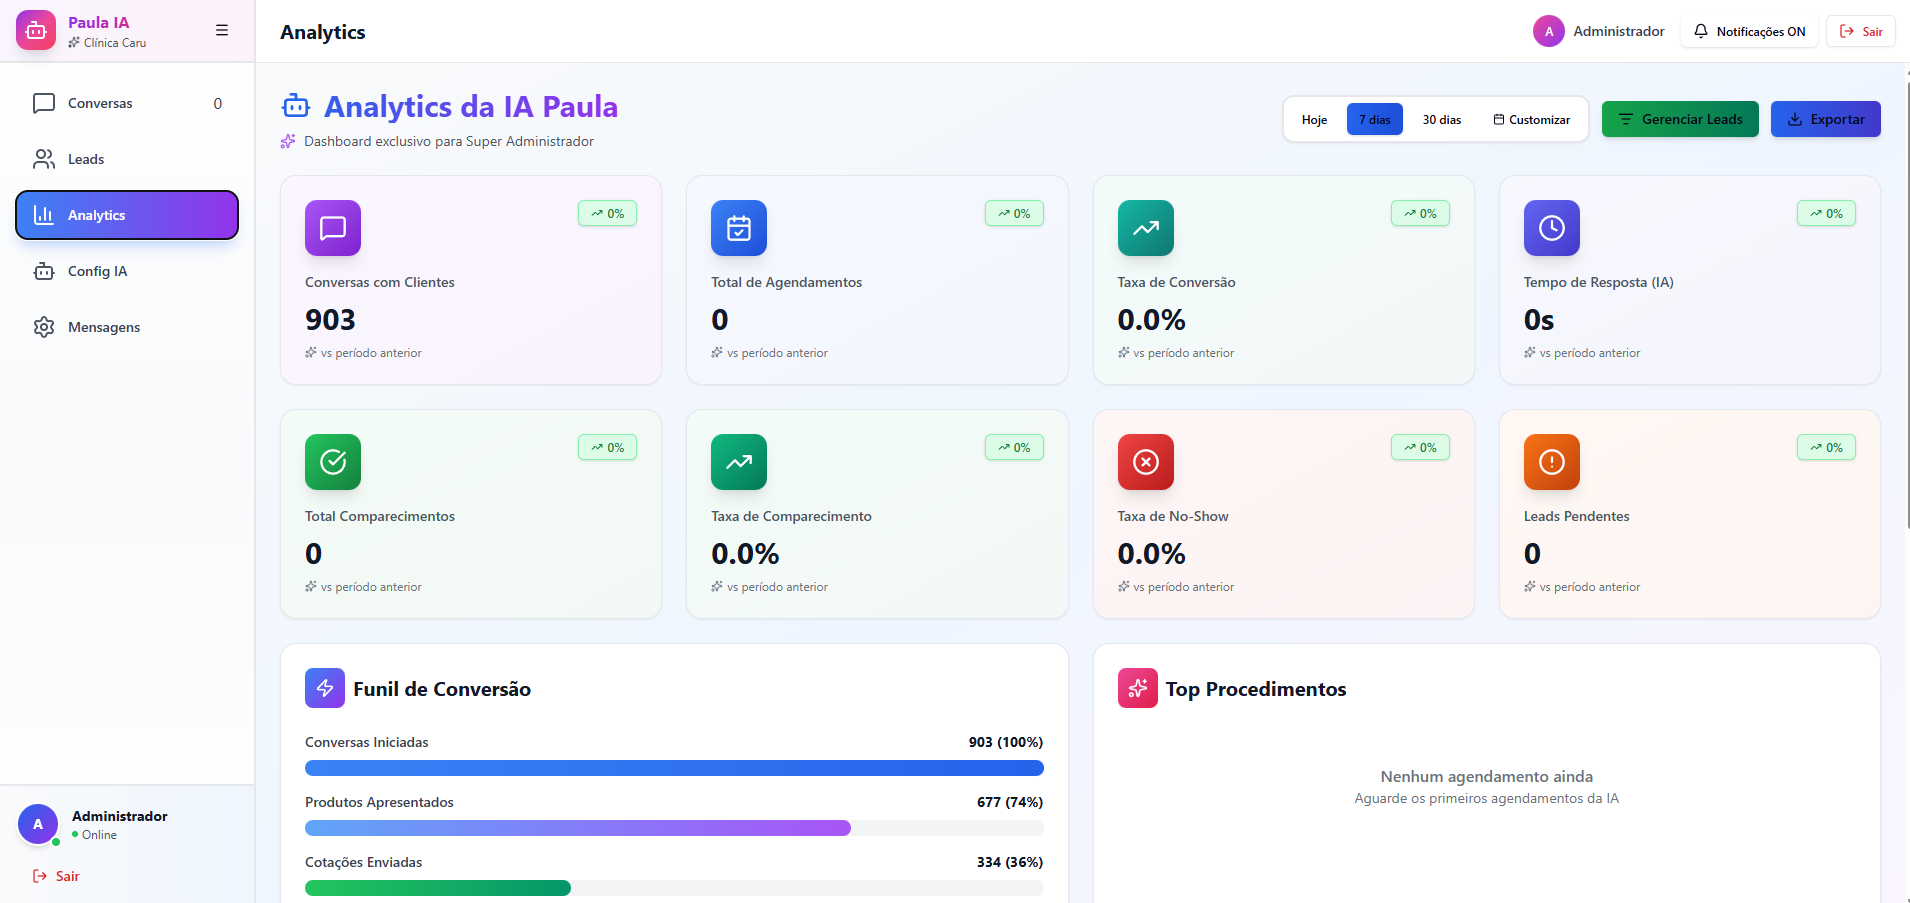Image resolution: width=1910 pixels, height=903 pixels.
Task: Click the Leads Pendentes alert icon
Action: click(x=1551, y=462)
